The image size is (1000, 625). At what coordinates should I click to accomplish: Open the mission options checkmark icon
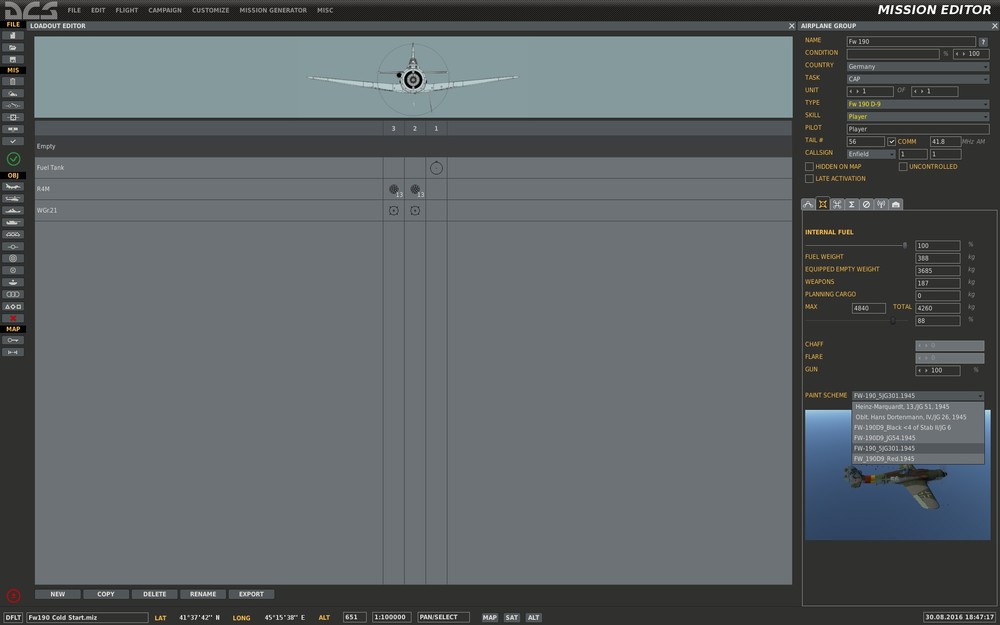13,141
